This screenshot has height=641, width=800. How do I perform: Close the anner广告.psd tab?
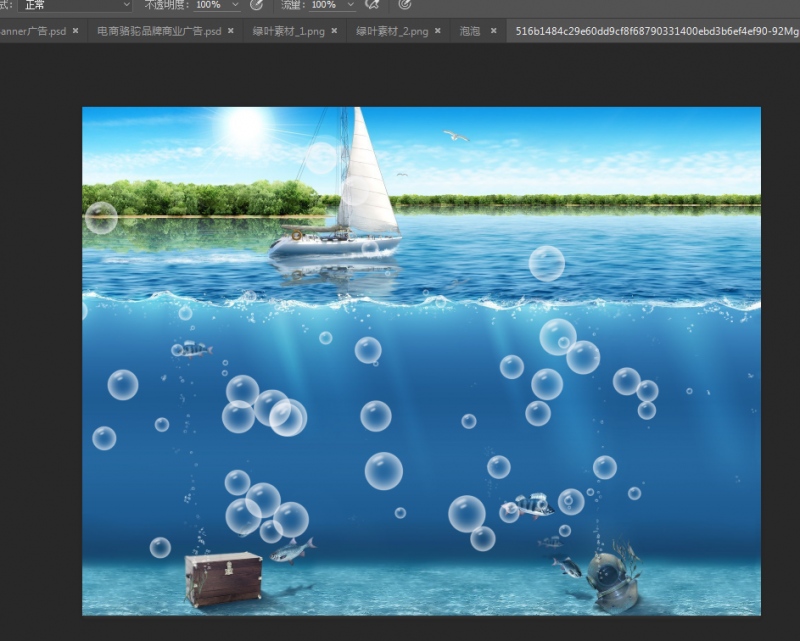75,32
